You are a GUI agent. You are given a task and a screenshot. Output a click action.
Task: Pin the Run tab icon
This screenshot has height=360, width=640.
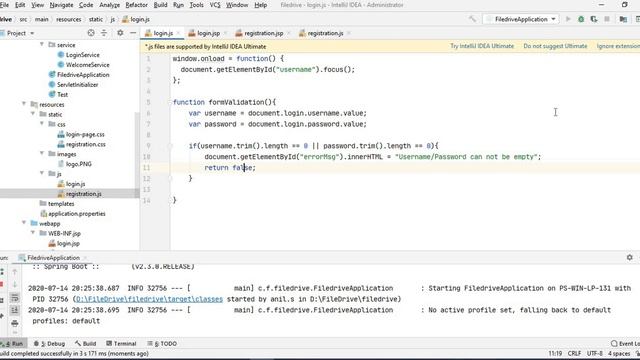point(2,316)
